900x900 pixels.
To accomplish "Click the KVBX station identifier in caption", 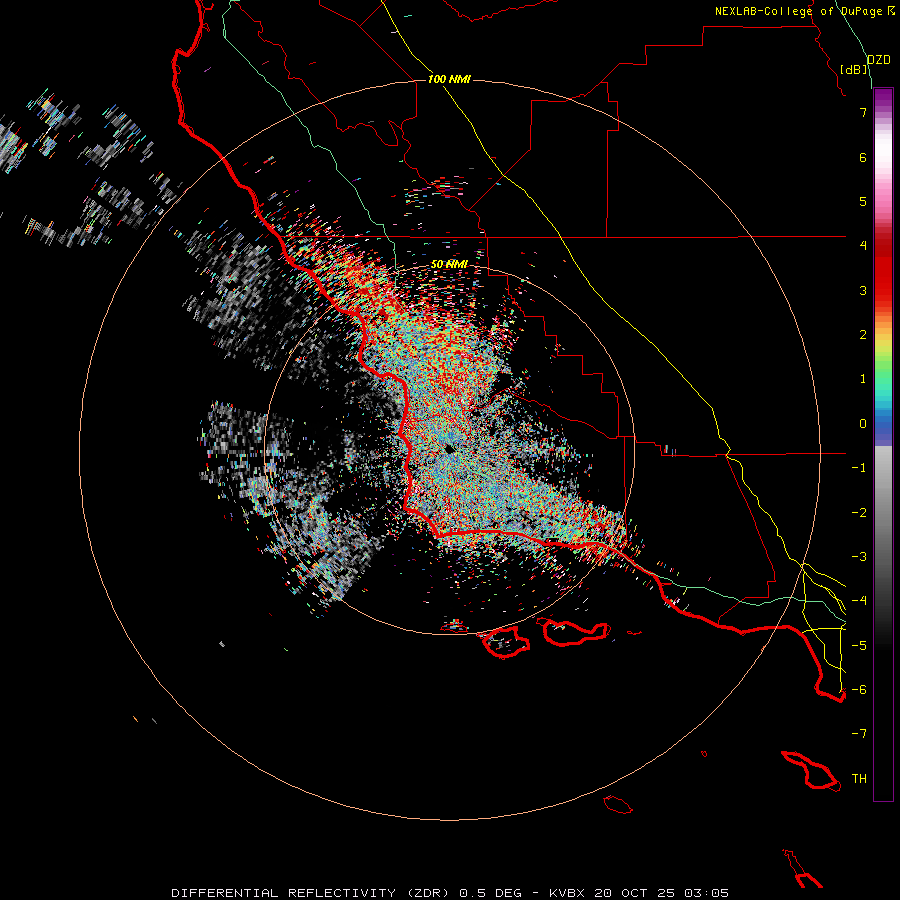I will coord(567,893).
